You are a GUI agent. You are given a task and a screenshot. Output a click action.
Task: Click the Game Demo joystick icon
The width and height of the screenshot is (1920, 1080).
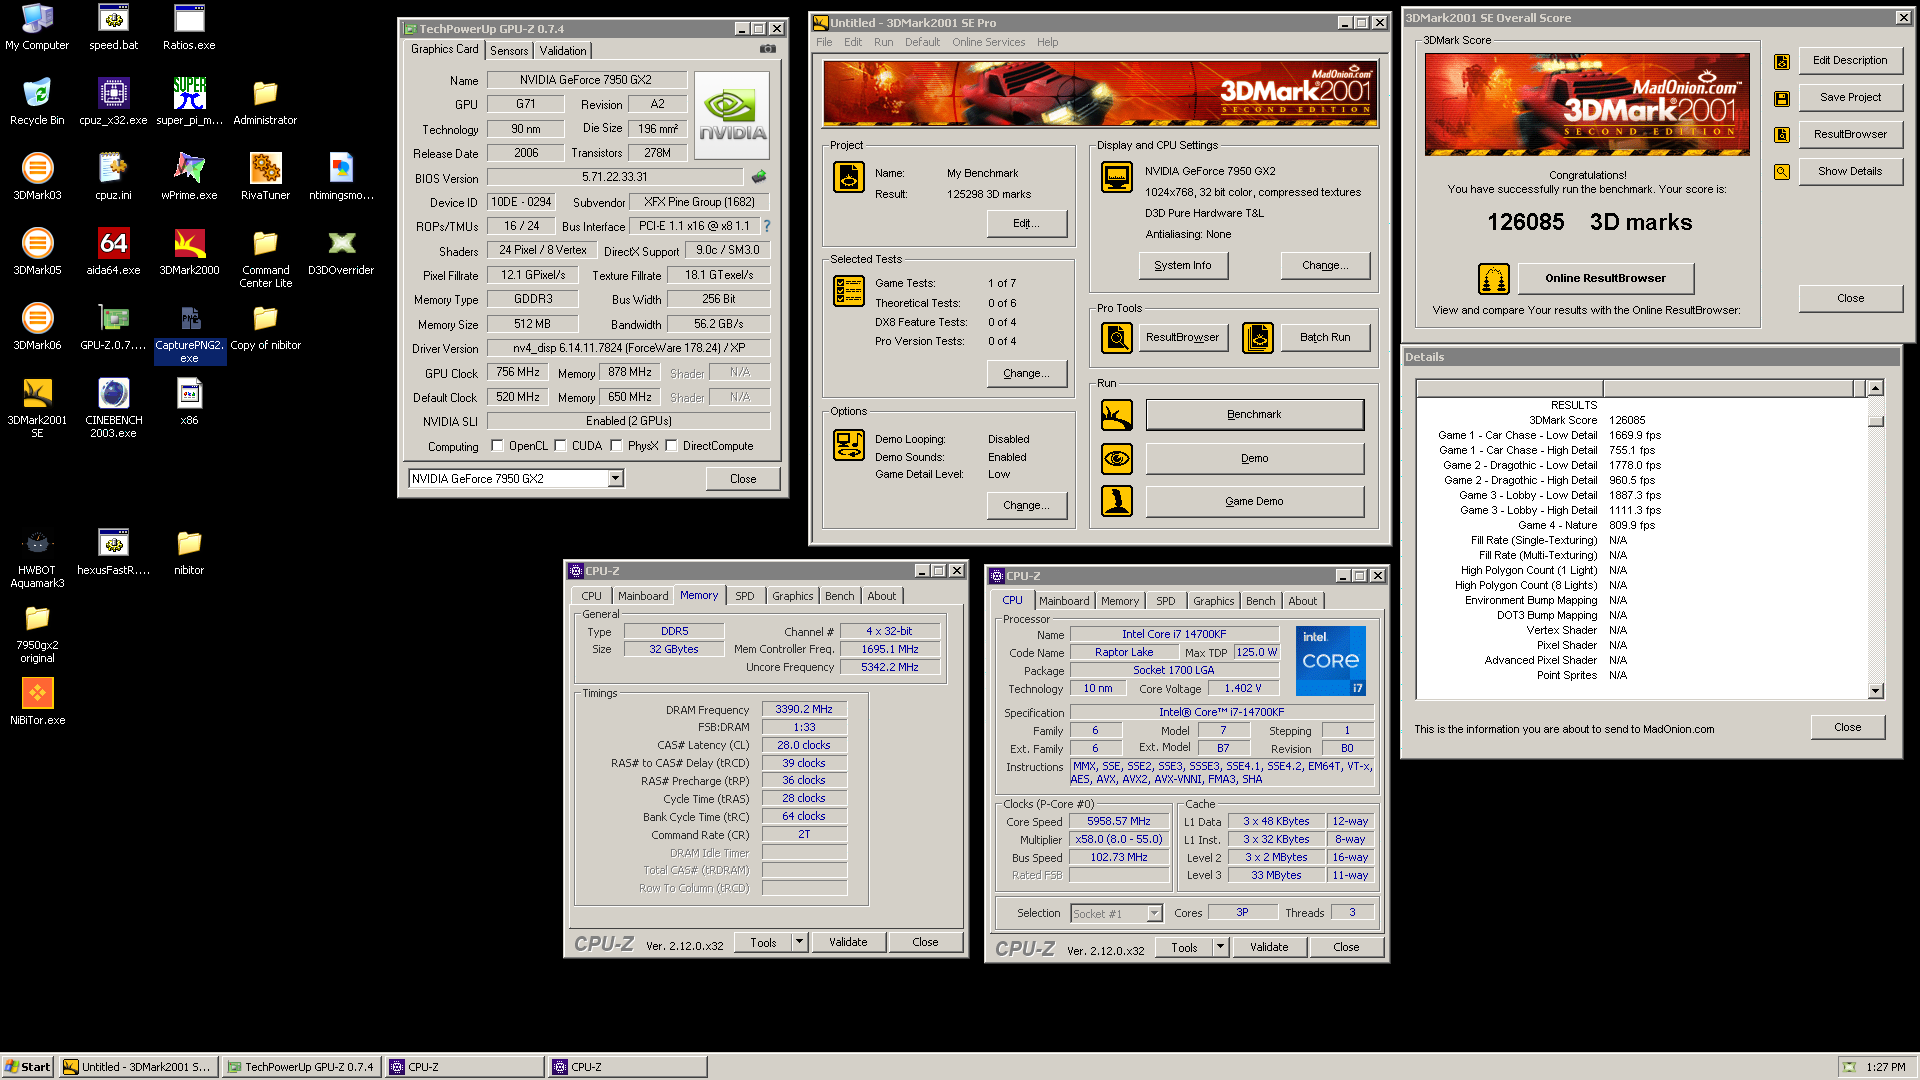pyautogui.click(x=1117, y=501)
